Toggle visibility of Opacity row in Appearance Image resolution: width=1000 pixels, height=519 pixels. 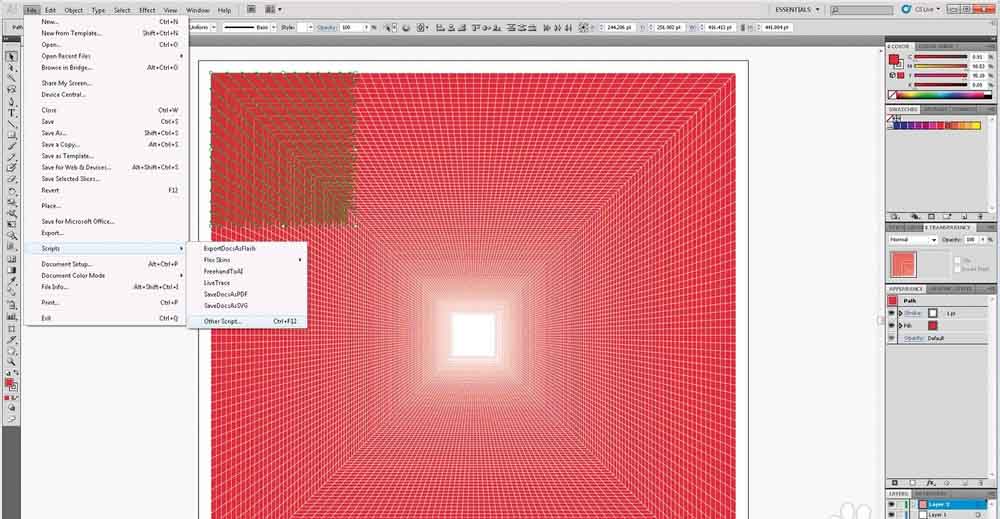point(892,338)
